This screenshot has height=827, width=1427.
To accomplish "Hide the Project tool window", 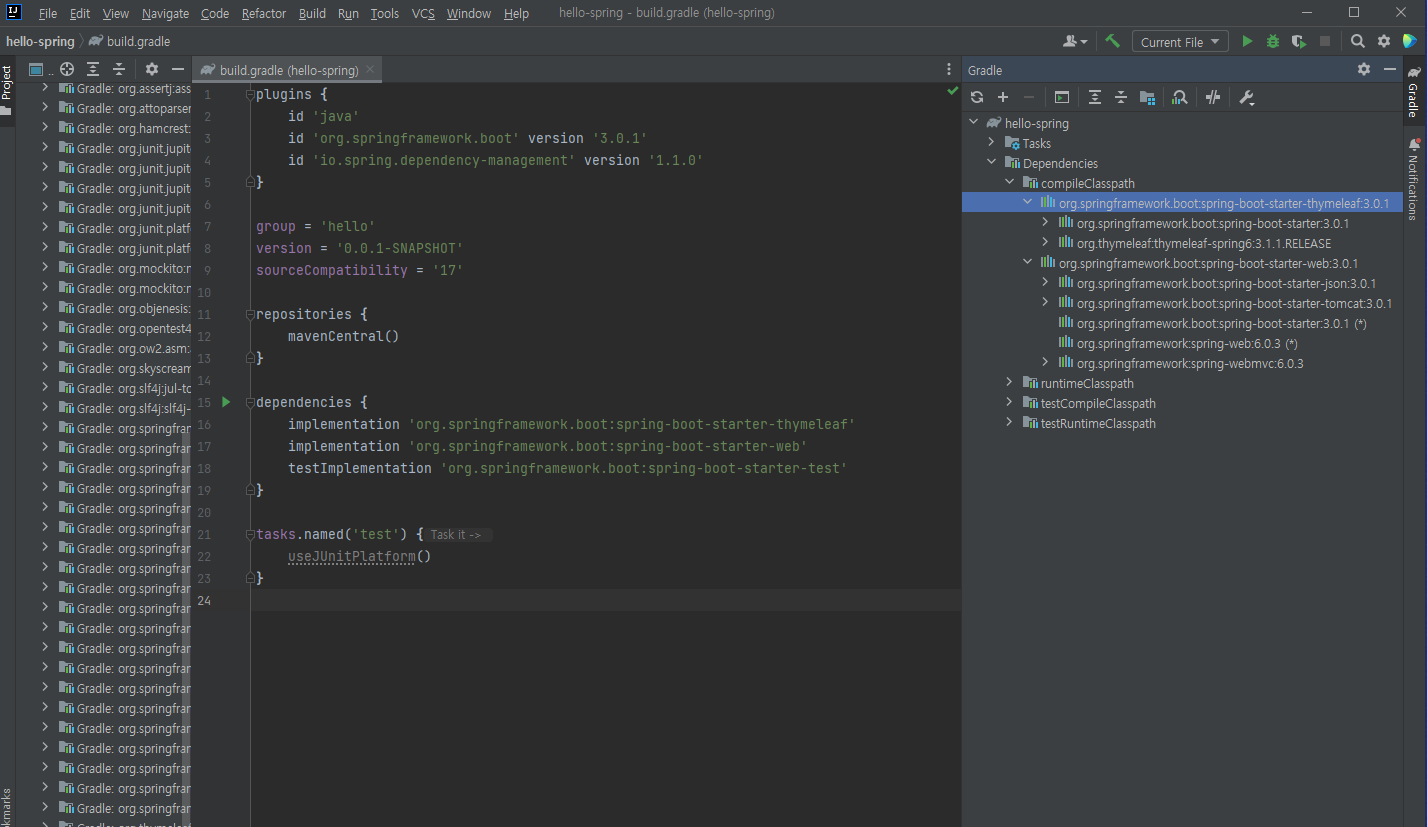I will 178,69.
